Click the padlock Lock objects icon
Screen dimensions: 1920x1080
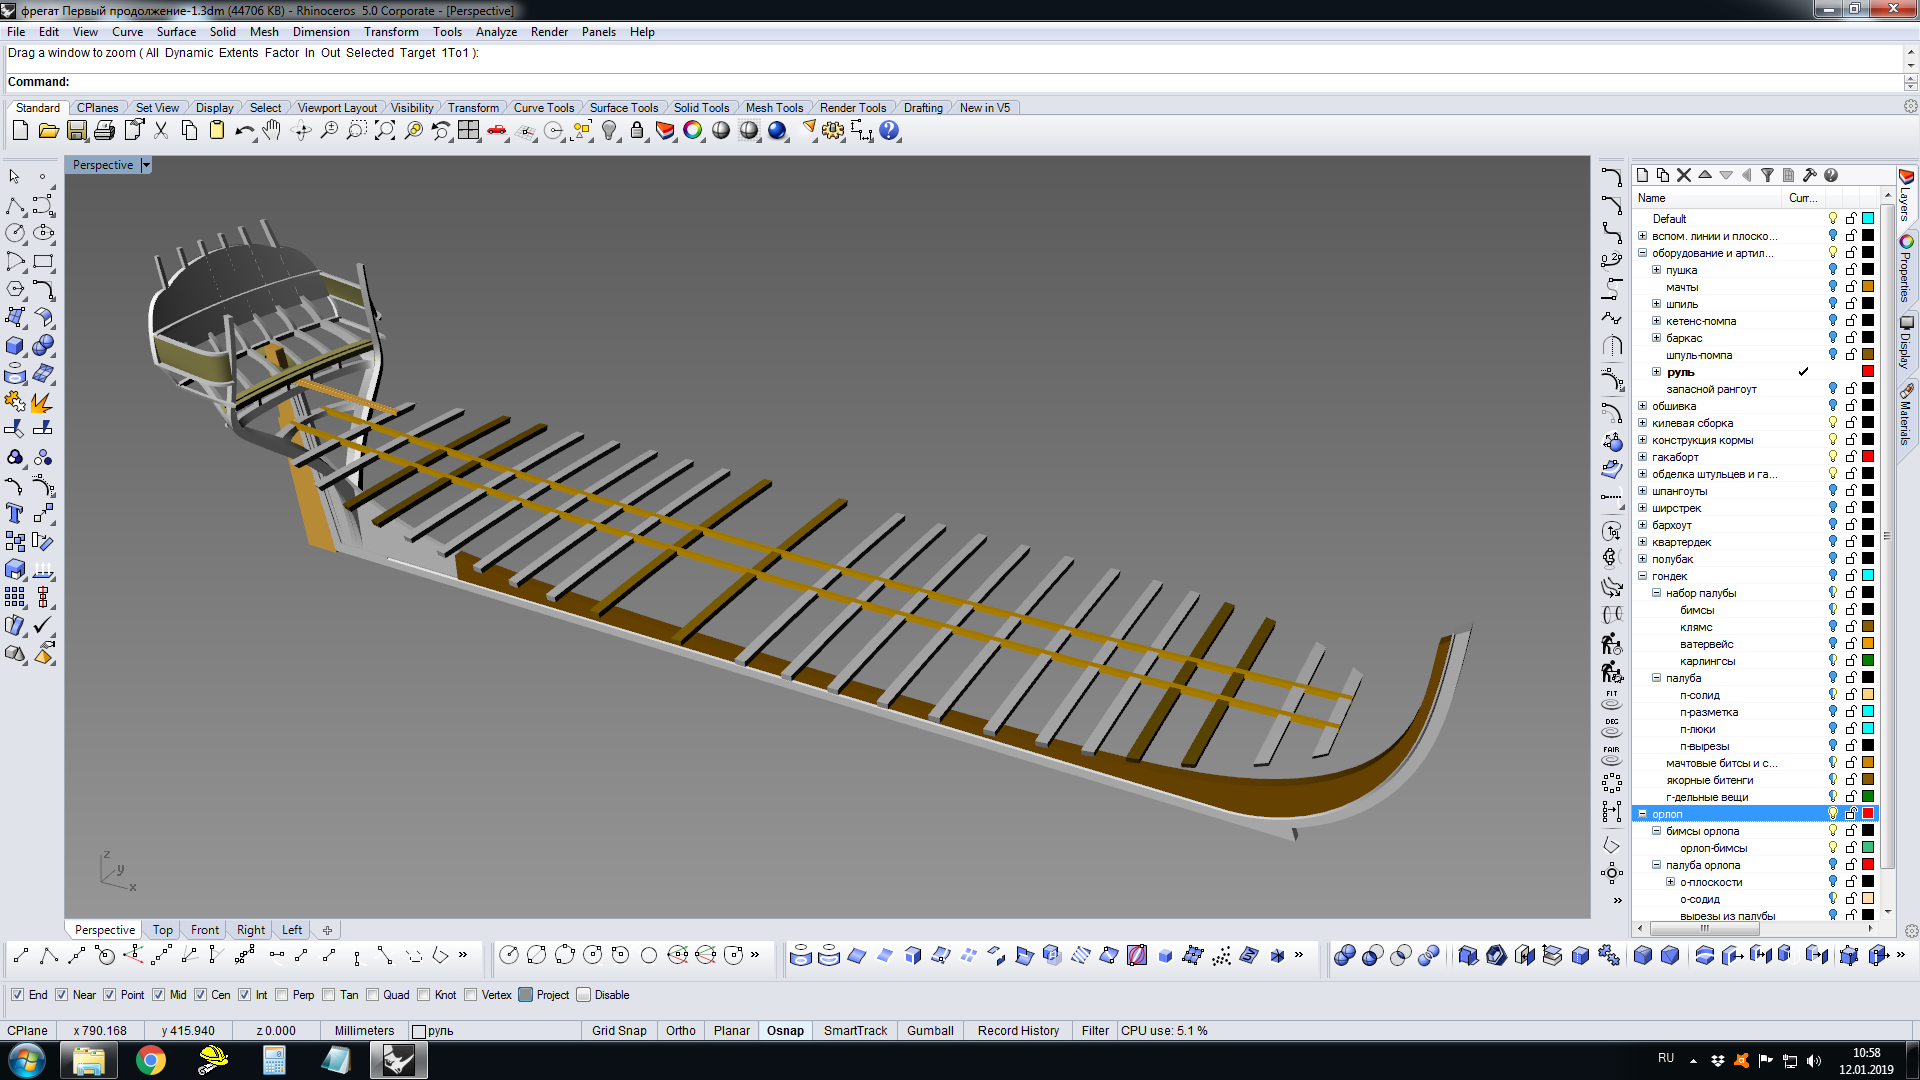tap(637, 131)
